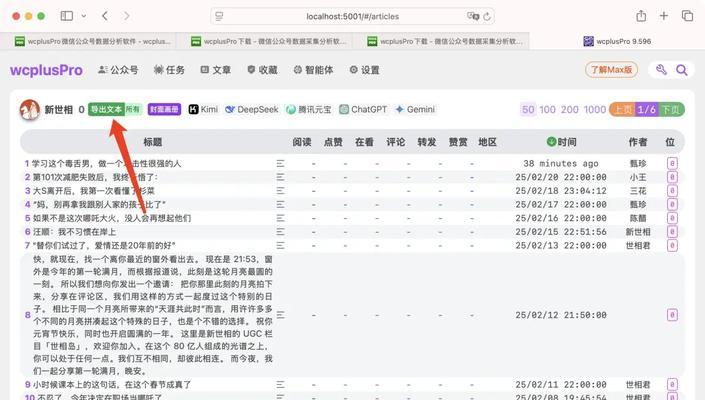
Task: Click the wcplusPro logo
Action: [46, 70]
